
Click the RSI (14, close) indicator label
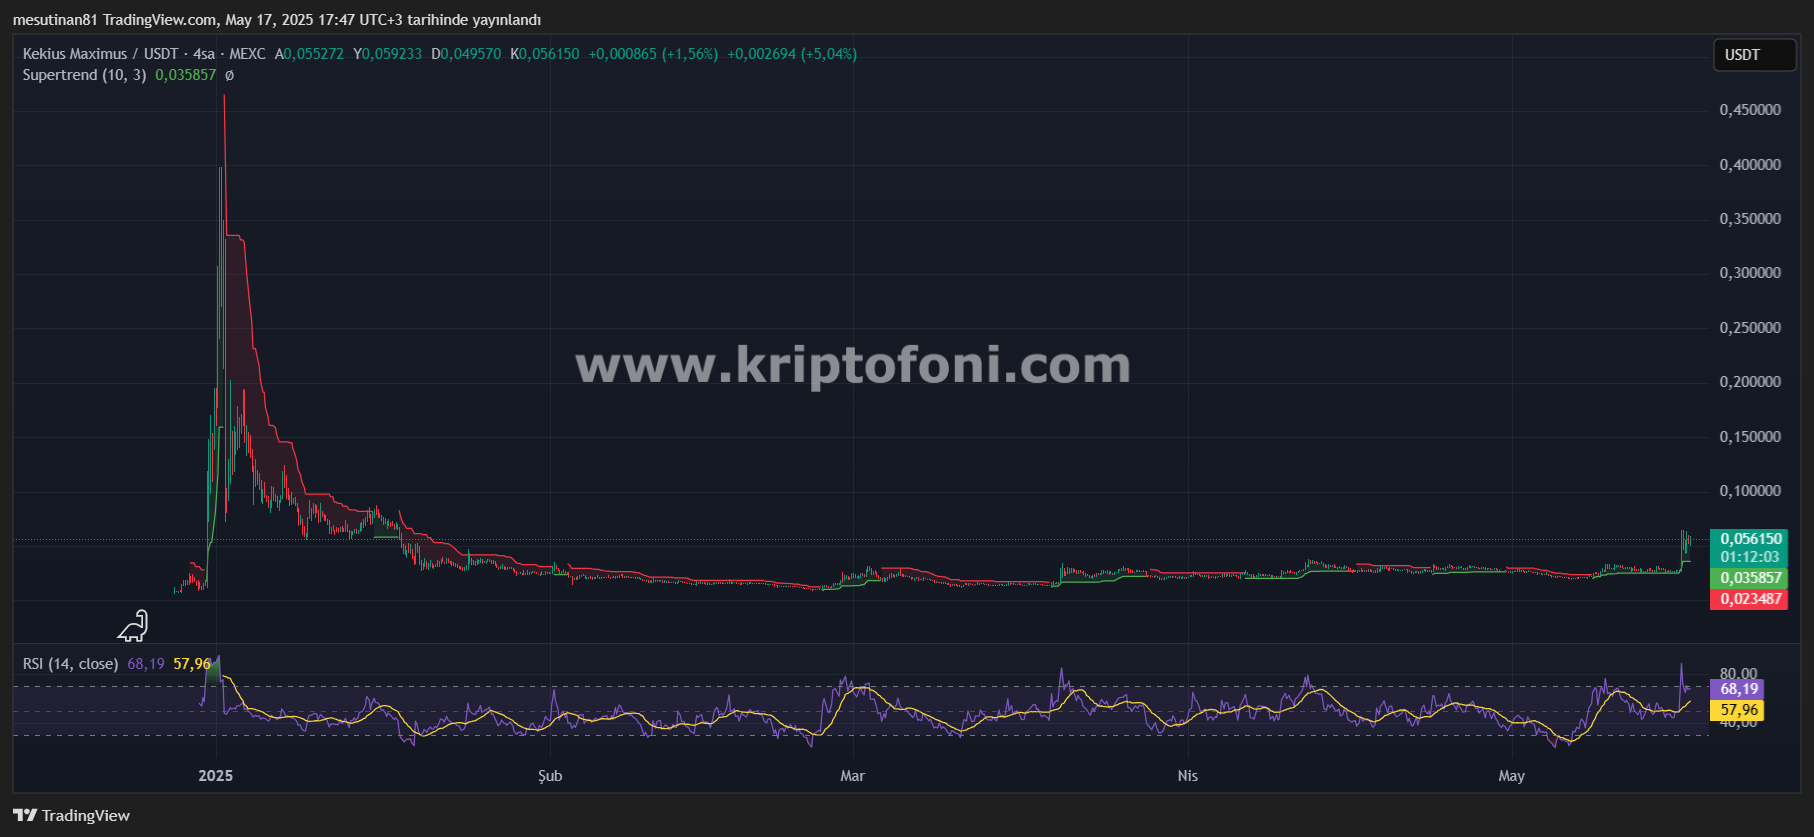(x=70, y=664)
